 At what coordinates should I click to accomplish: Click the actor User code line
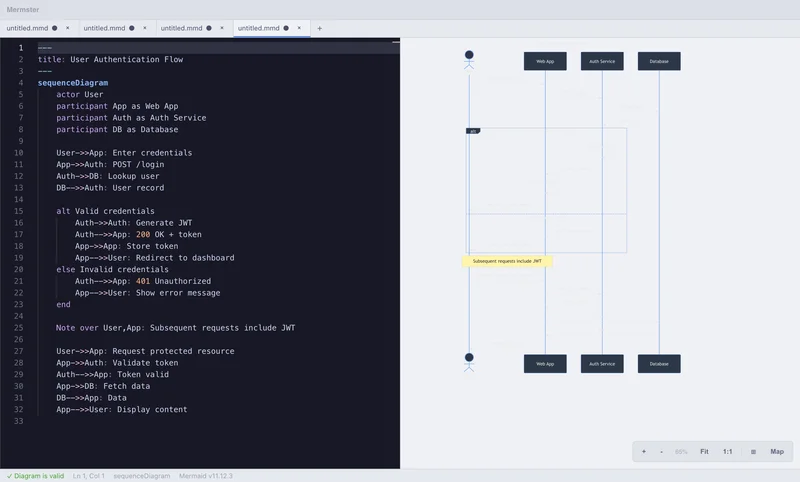click(80, 94)
